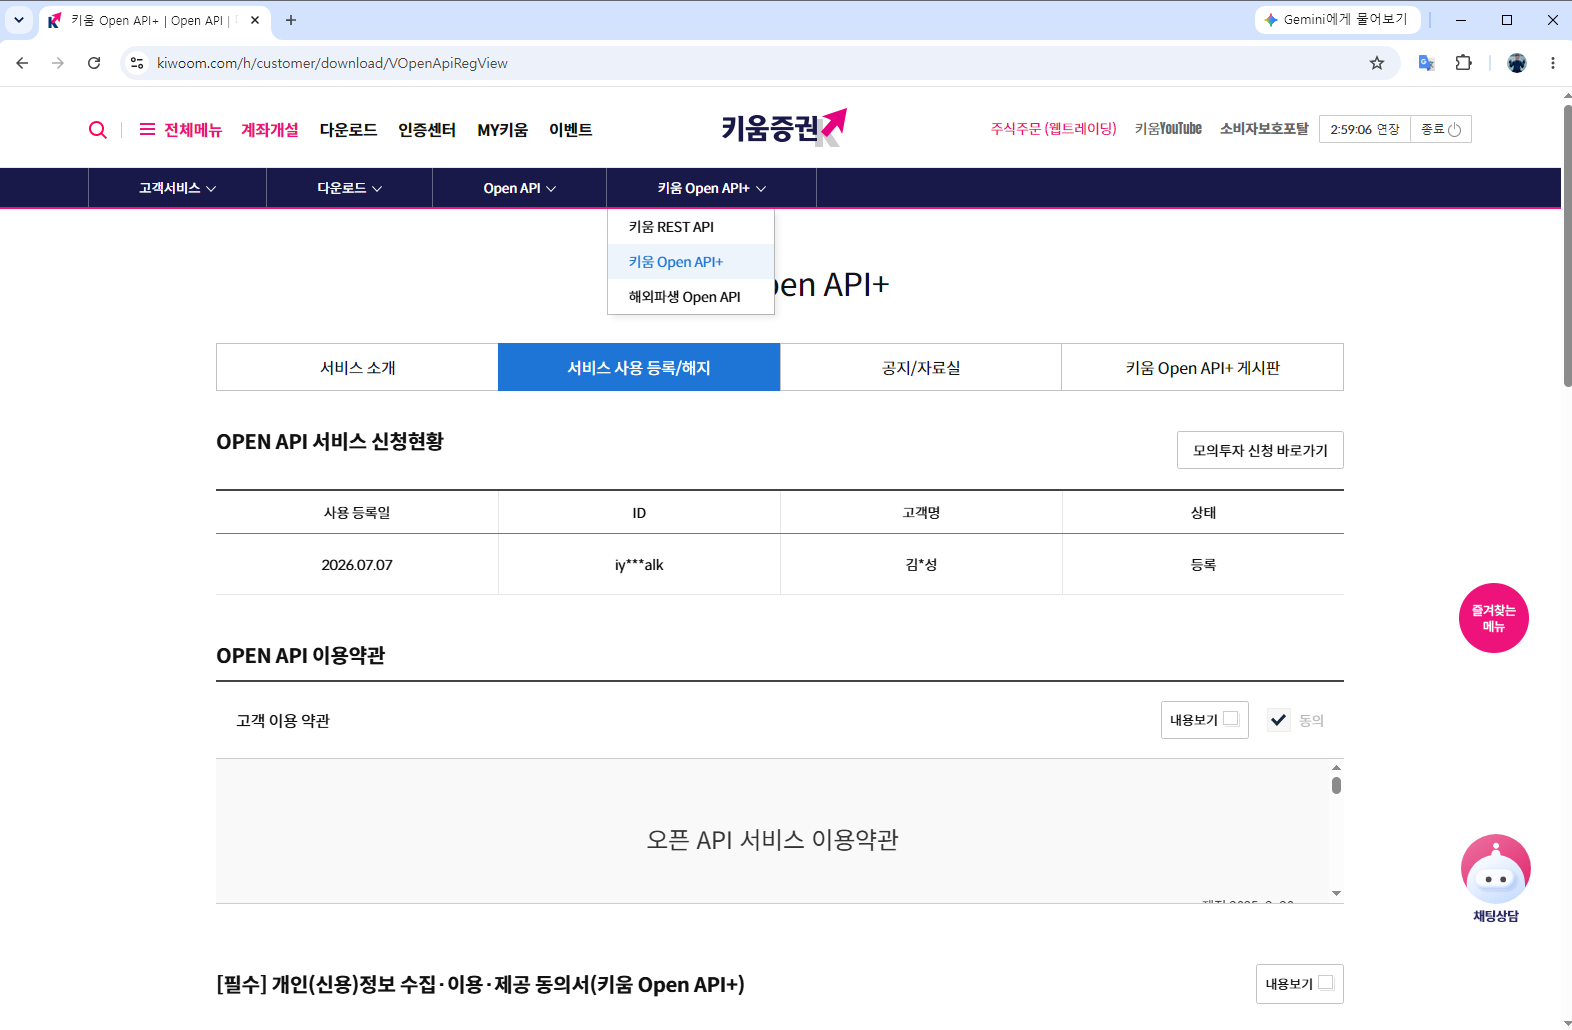This screenshot has width=1572, height=1030.
Task: Bookmark this page with the star icon
Action: click(x=1377, y=63)
